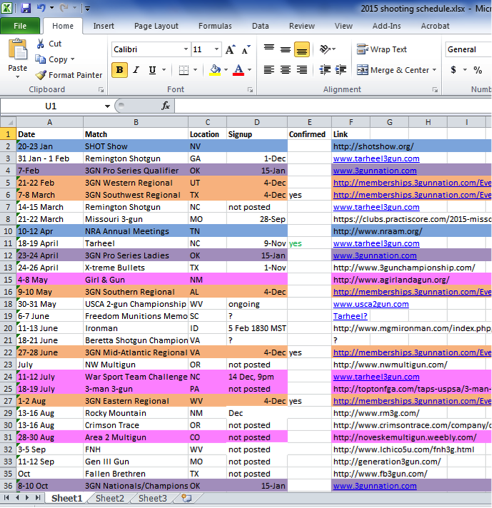The height and width of the screenshot is (508, 492).
Task: Click the Save icon in quick access toolbar
Action: 25,8
